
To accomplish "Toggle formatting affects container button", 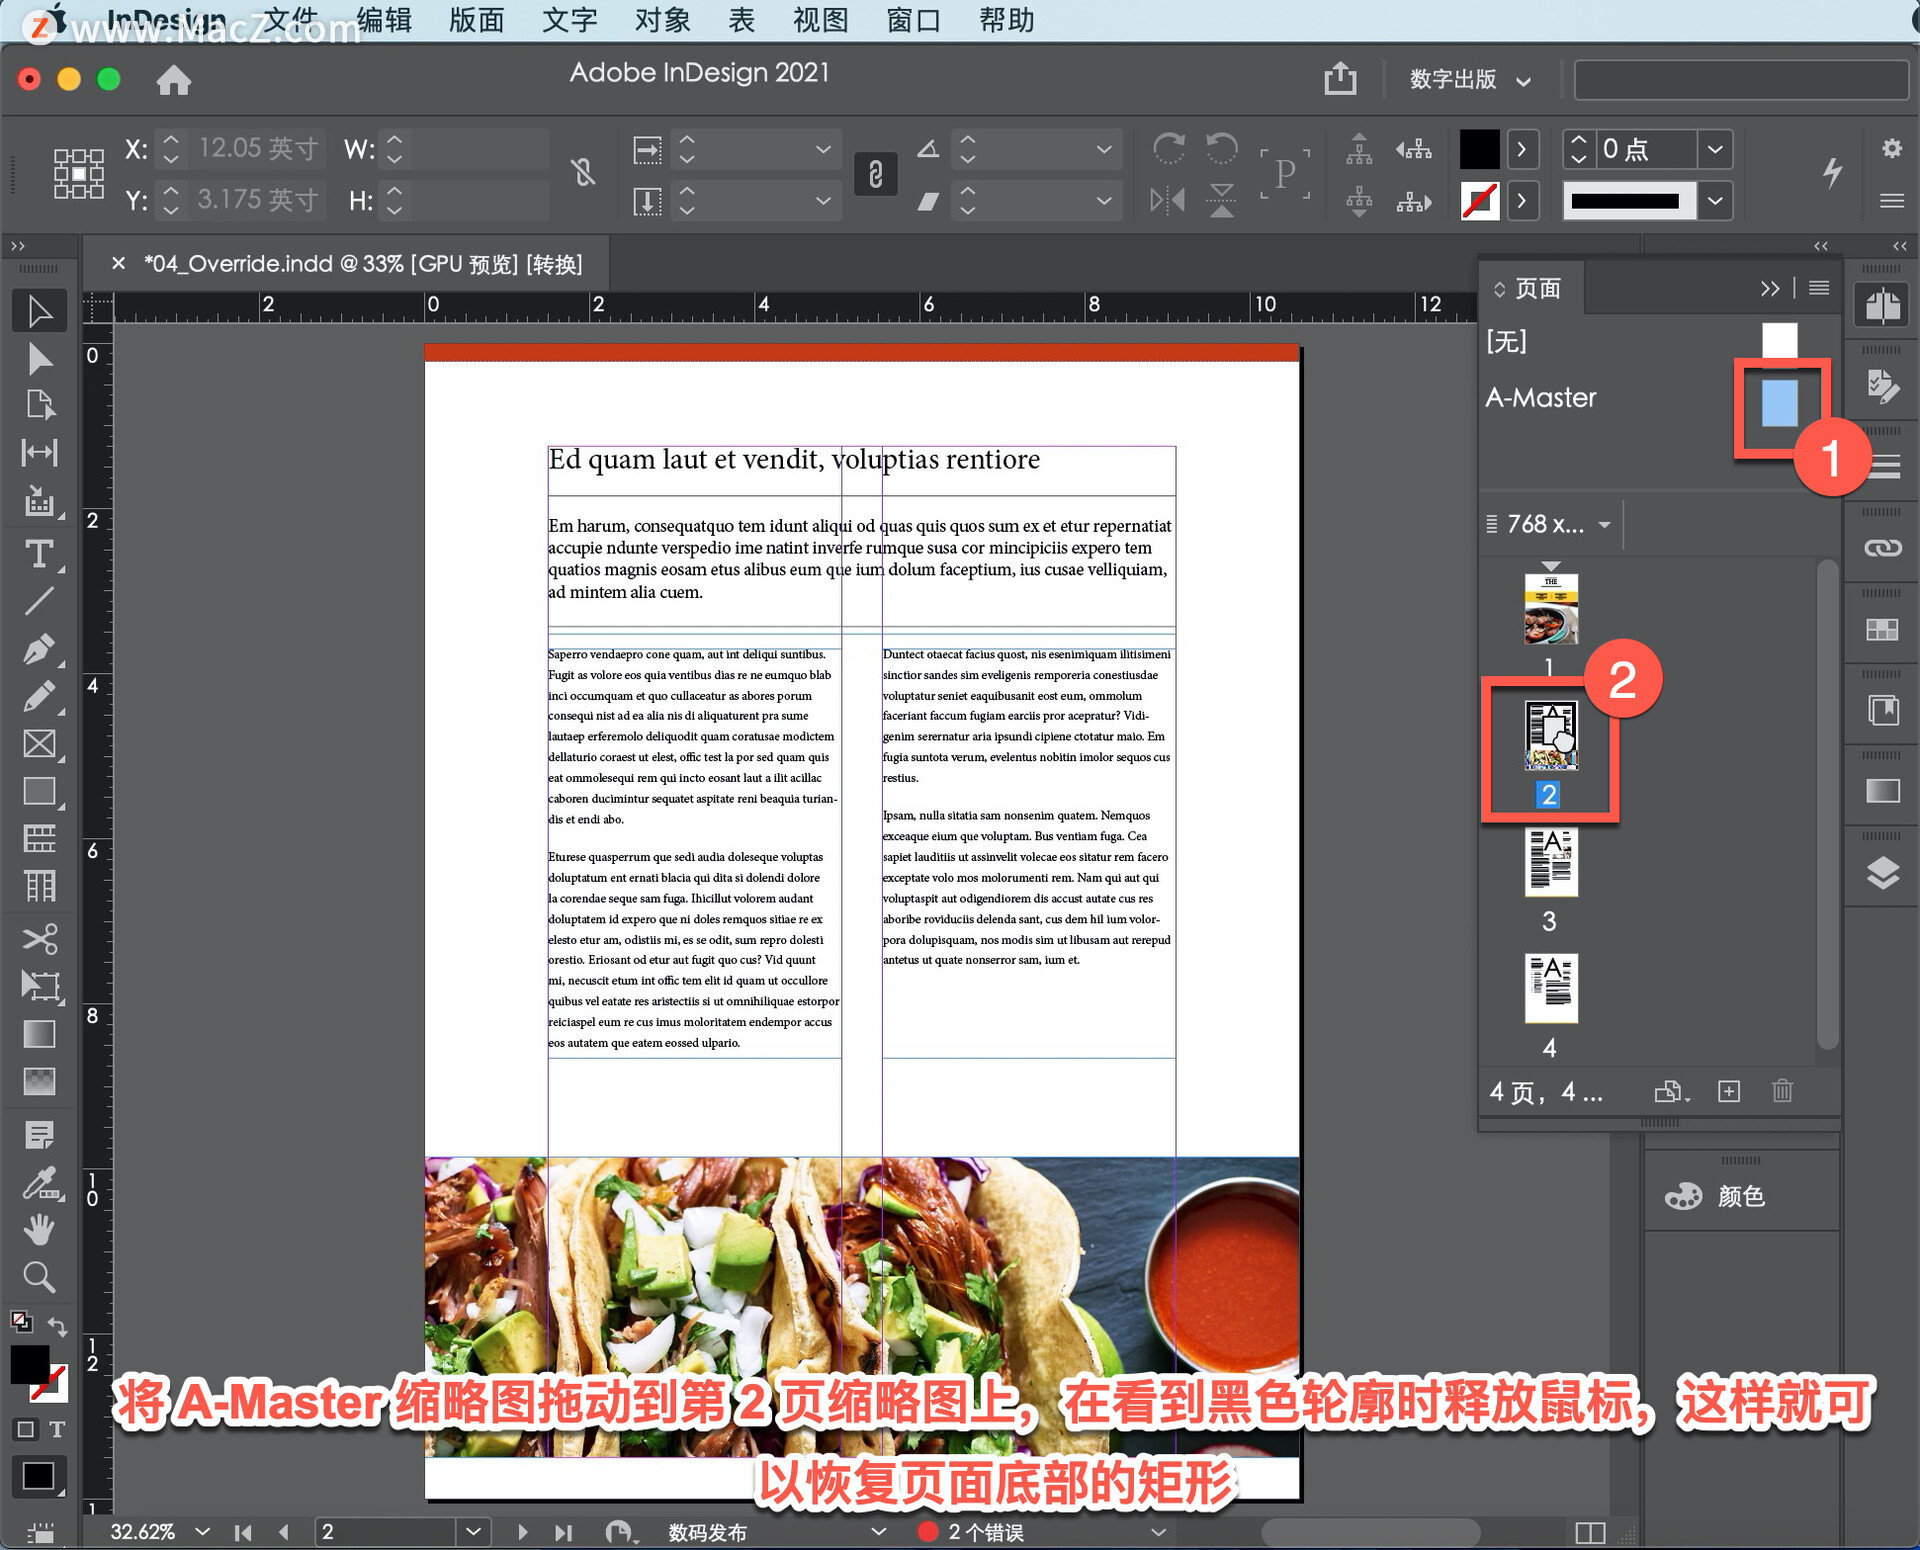I will pyautogui.click(x=25, y=1429).
